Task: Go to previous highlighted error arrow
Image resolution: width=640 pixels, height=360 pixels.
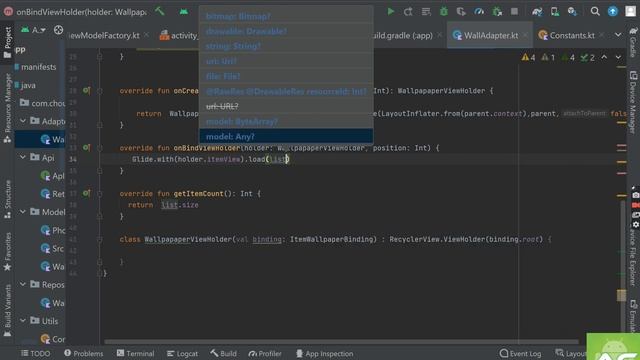Action: (x=604, y=58)
